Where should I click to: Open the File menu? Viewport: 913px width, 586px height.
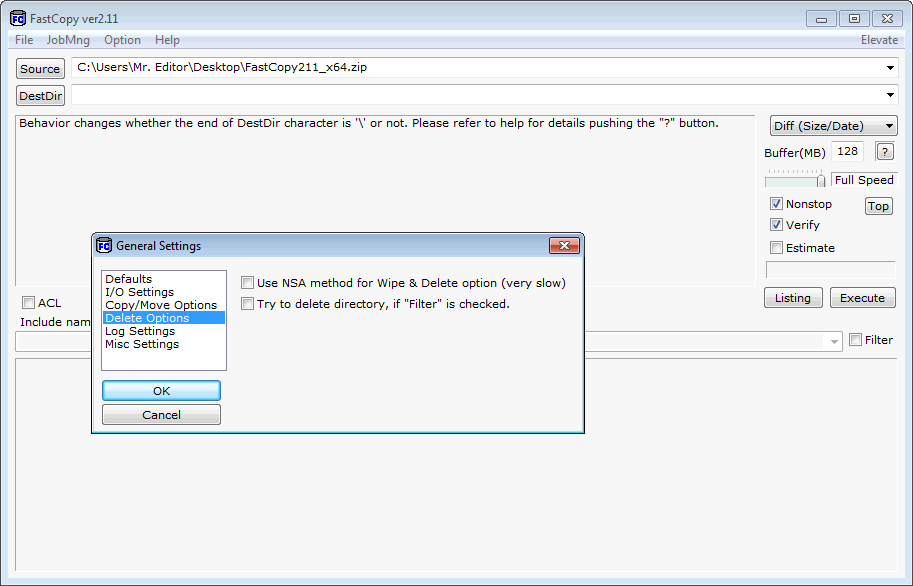click(24, 40)
